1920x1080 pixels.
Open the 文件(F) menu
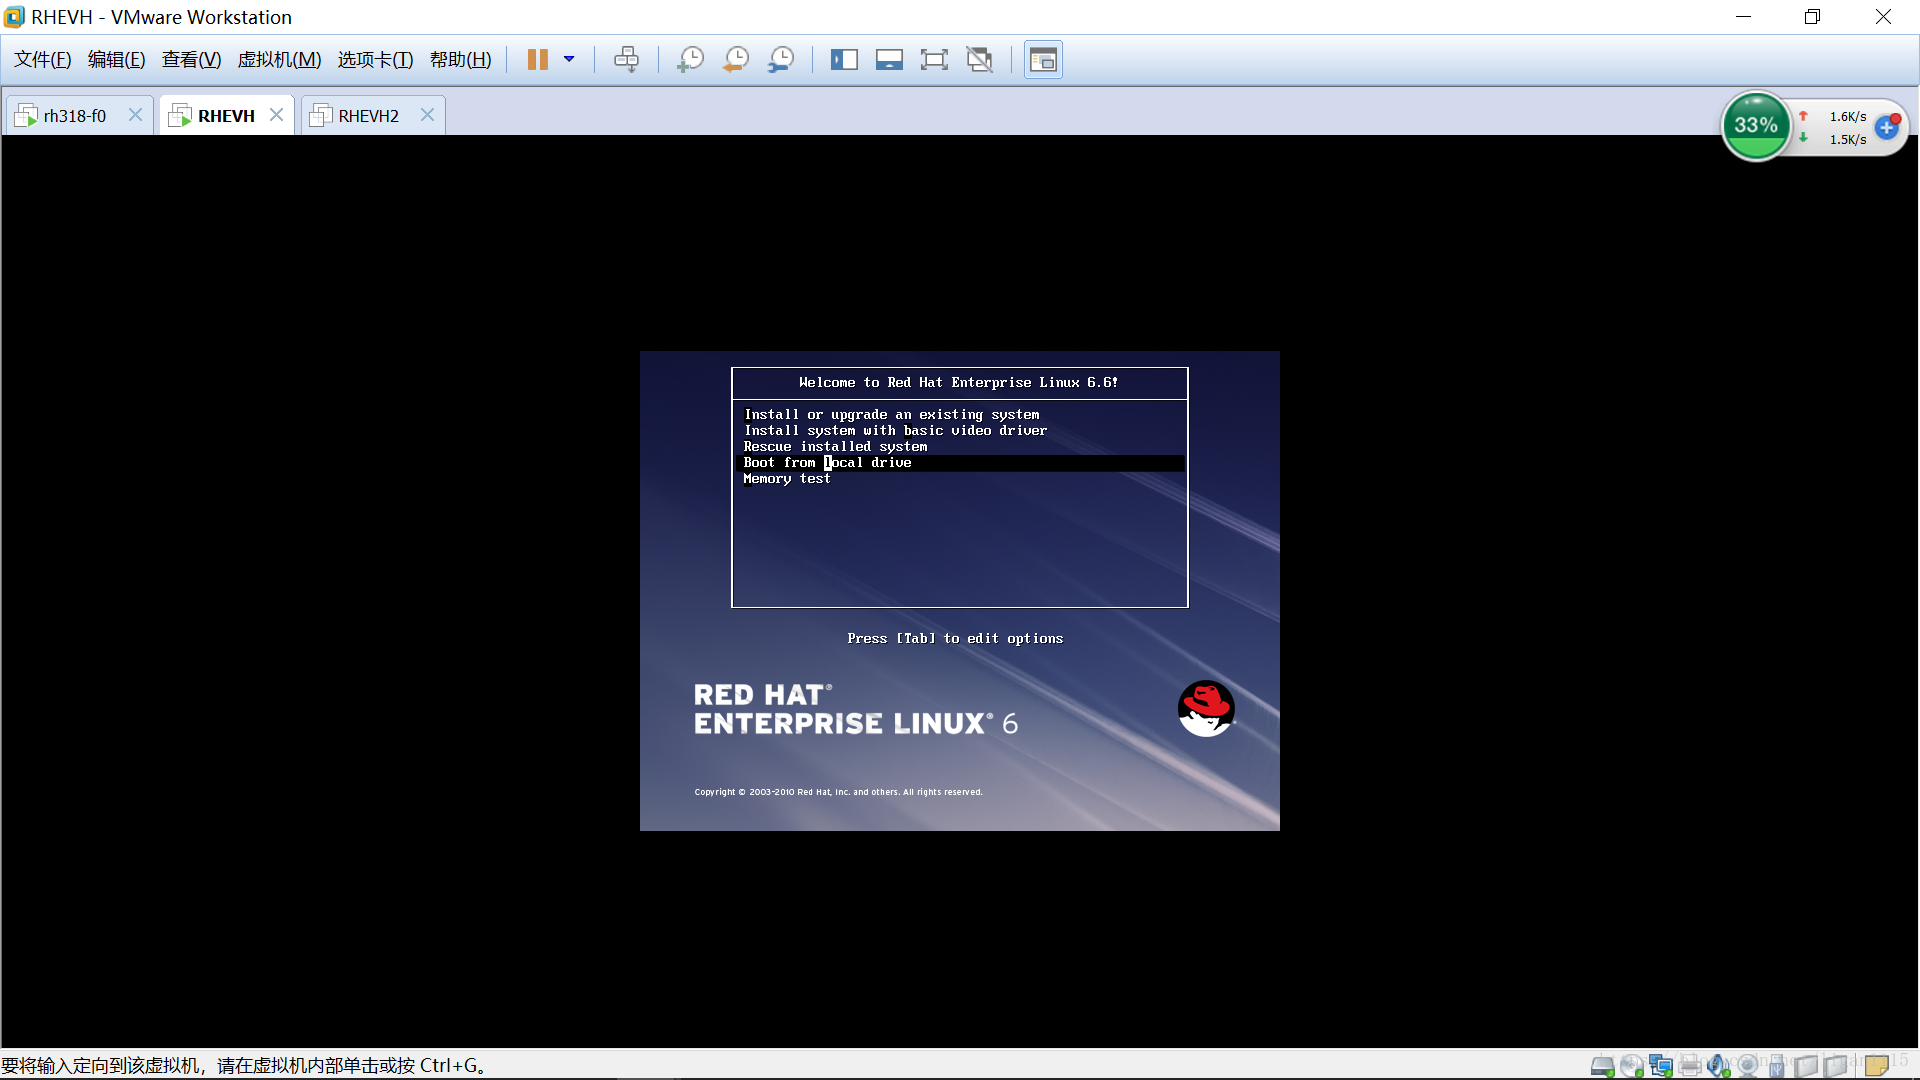point(43,60)
